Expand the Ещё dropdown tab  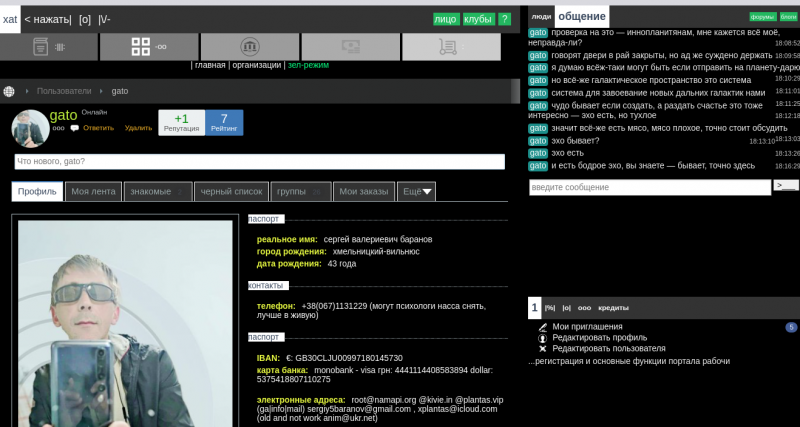416,191
